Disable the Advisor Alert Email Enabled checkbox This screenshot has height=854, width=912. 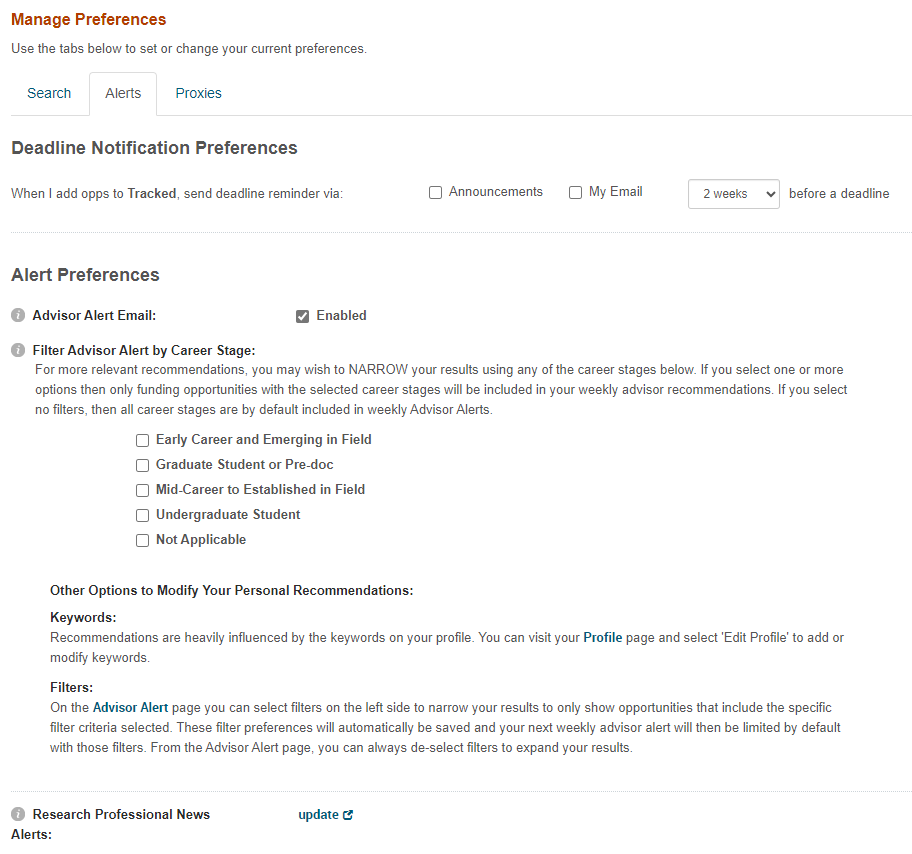click(x=303, y=317)
